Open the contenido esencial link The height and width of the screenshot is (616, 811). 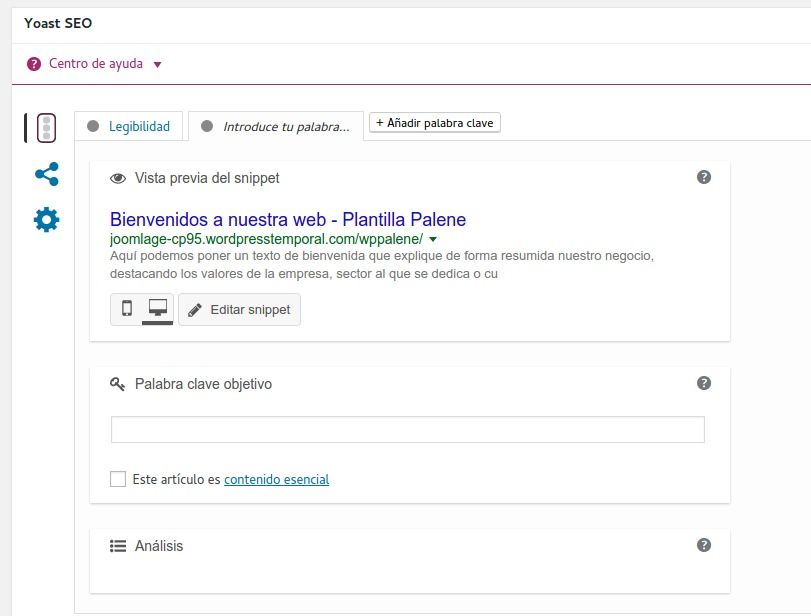(x=276, y=479)
